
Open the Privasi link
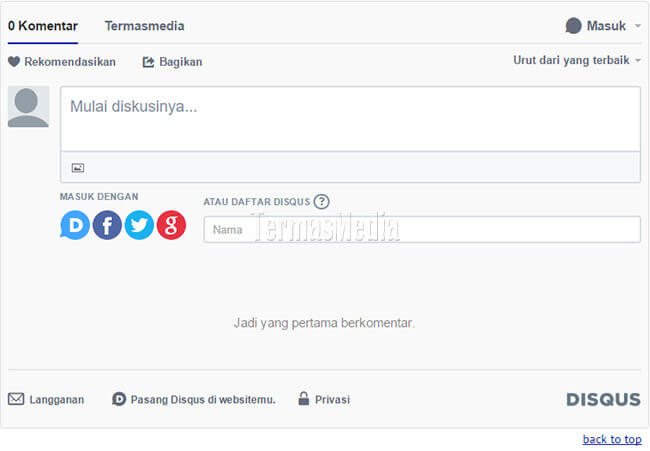332,400
